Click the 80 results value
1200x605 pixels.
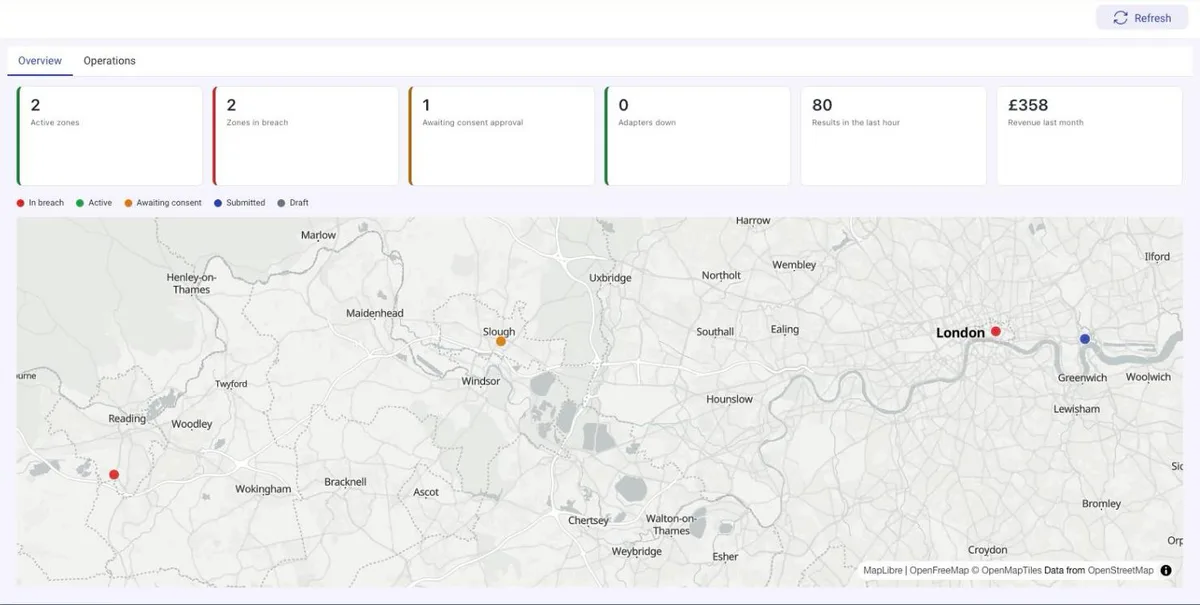click(x=822, y=105)
